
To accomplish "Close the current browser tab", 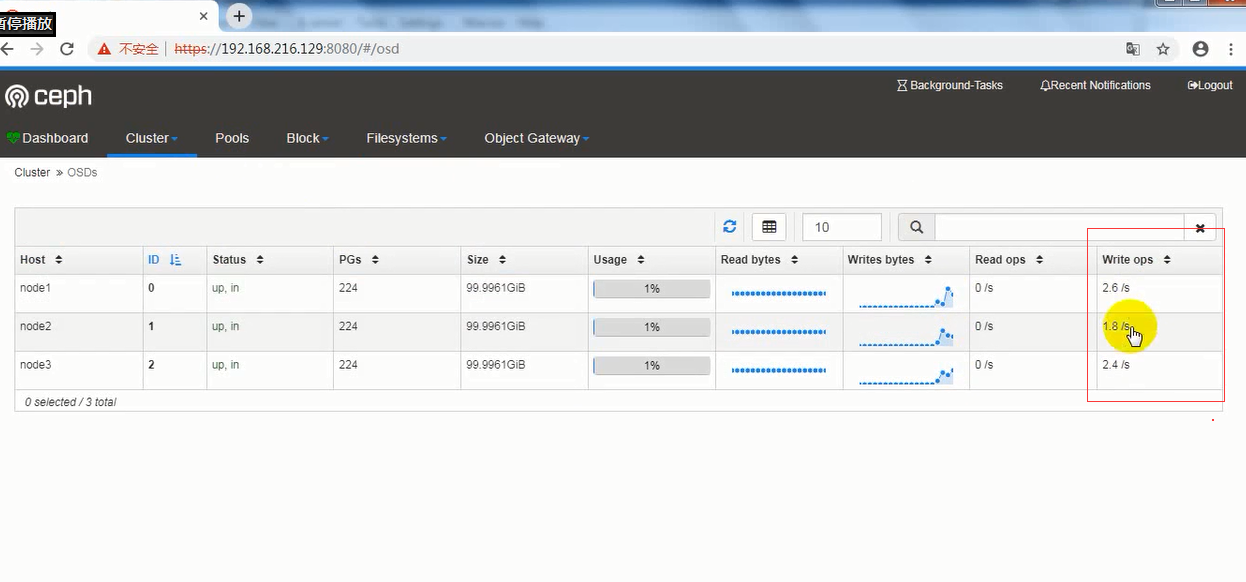I will (204, 16).
